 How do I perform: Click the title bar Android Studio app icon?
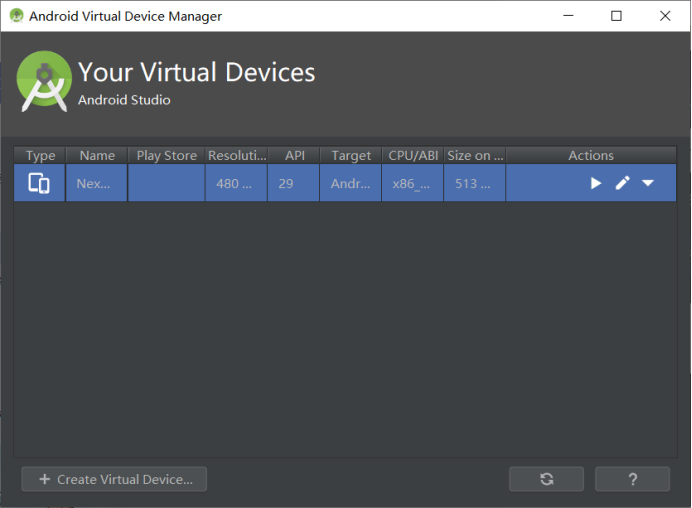(x=17, y=16)
